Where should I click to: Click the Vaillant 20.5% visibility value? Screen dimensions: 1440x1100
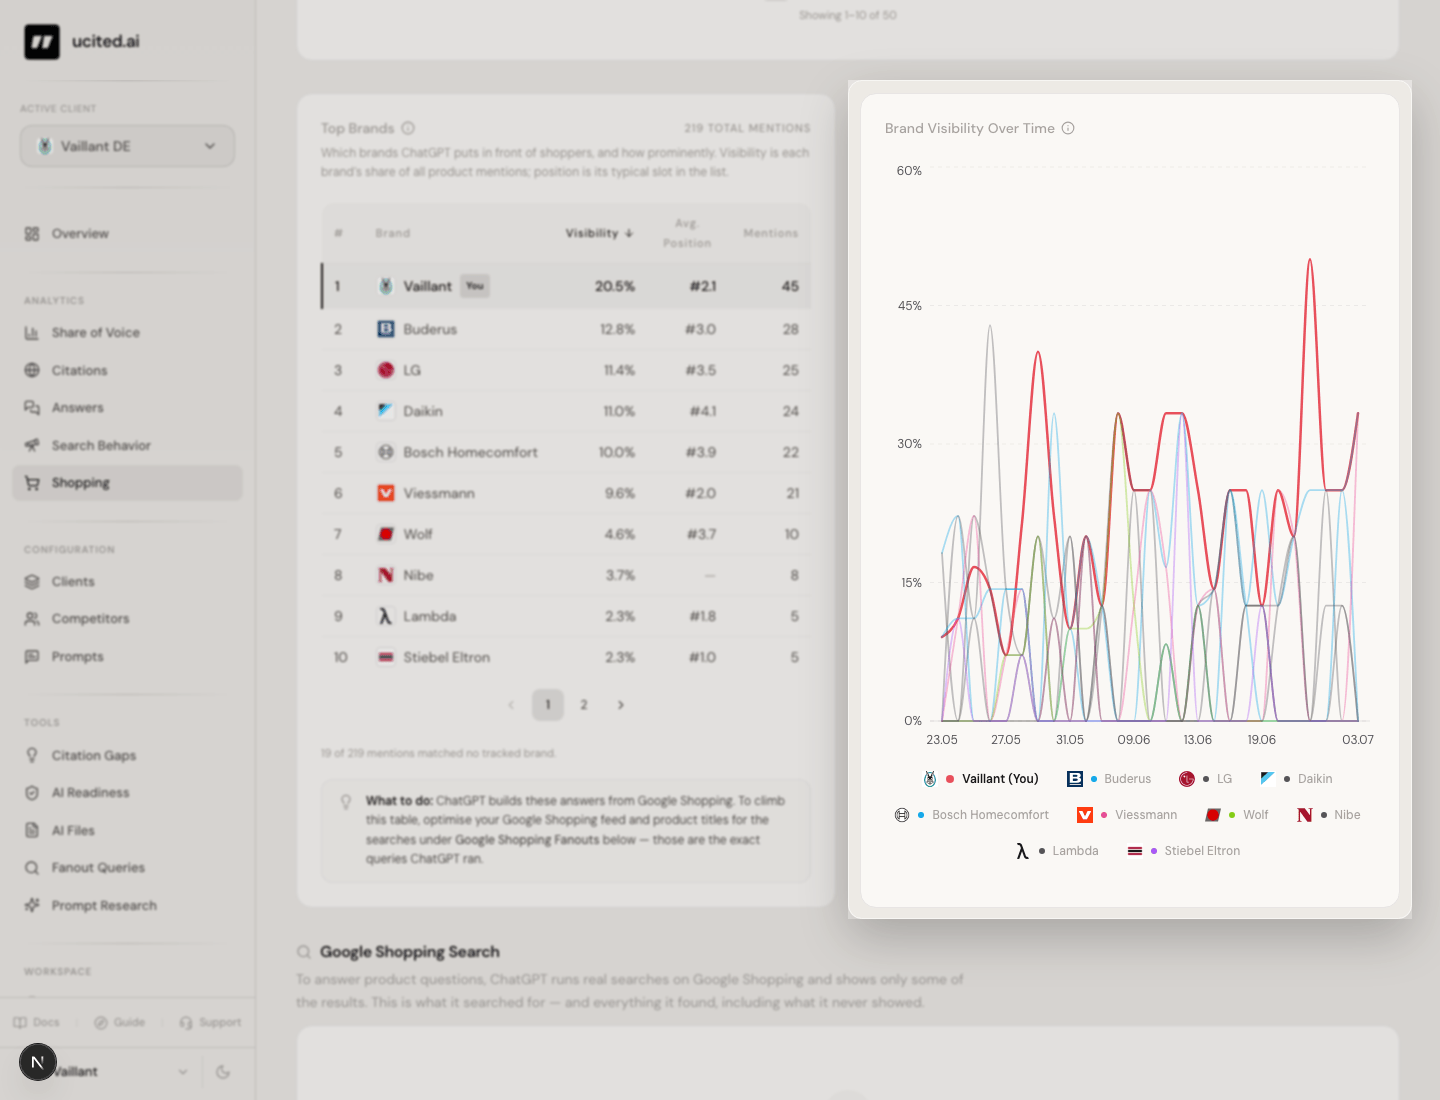click(x=615, y=286)
